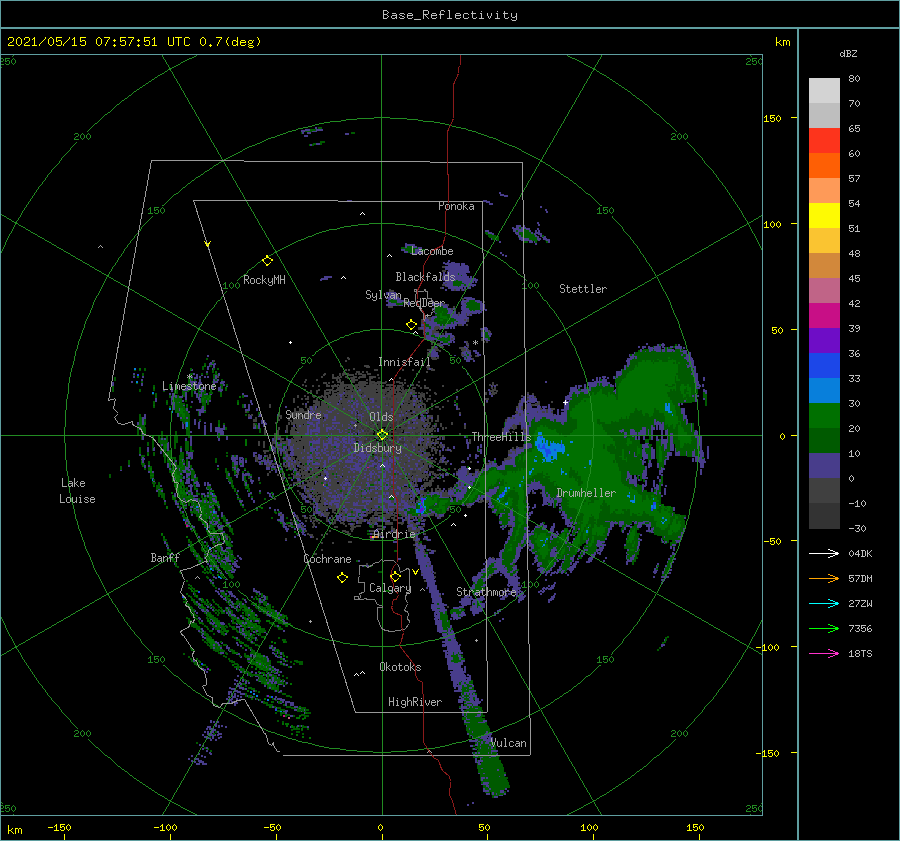Click the Innisfail city label

[x=404, y=362]
